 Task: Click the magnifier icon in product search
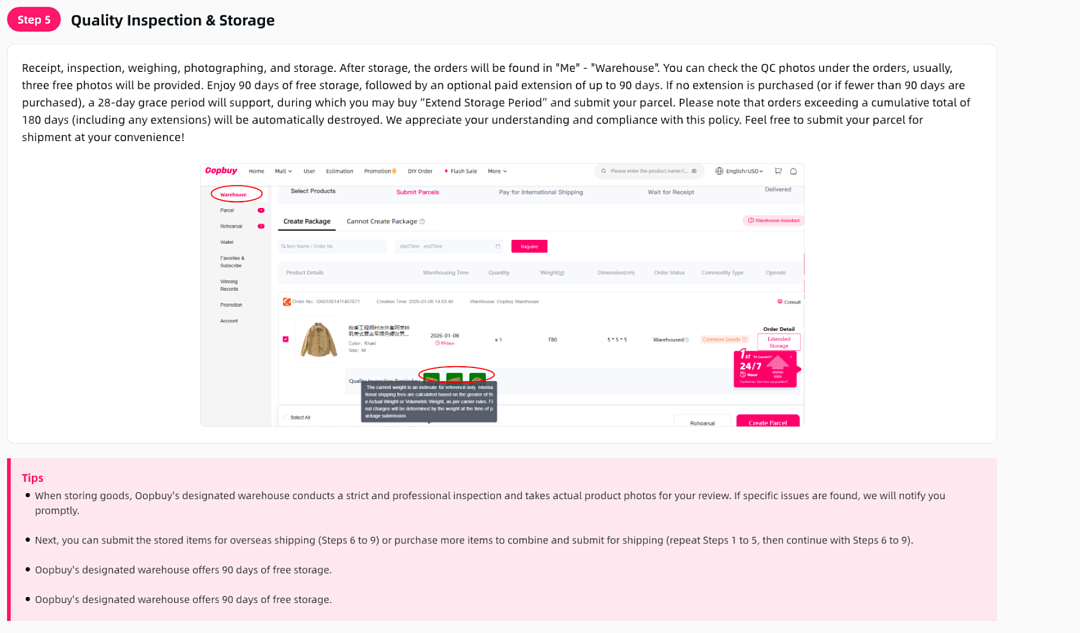coord(604,171)
